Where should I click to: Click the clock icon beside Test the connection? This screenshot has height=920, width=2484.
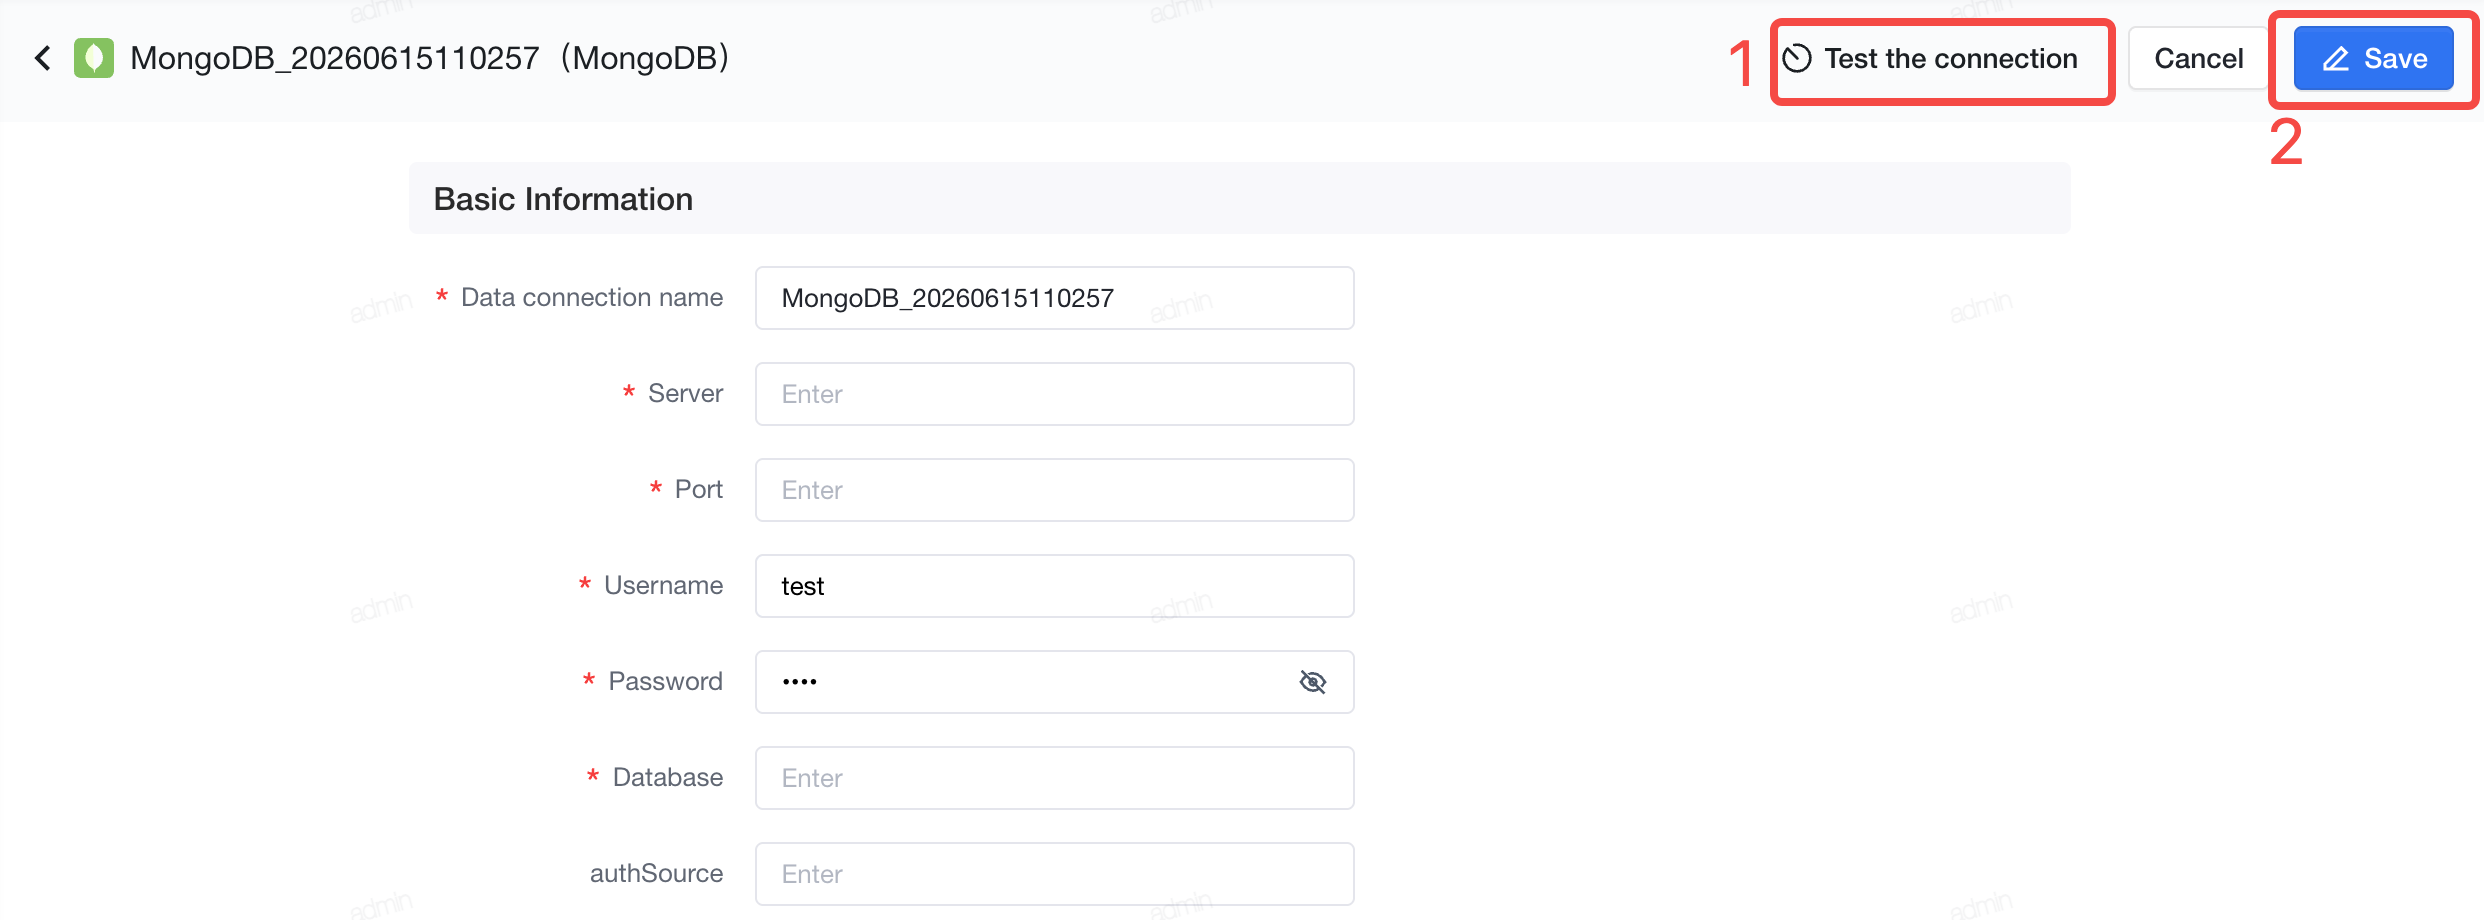click(1797, 59)
